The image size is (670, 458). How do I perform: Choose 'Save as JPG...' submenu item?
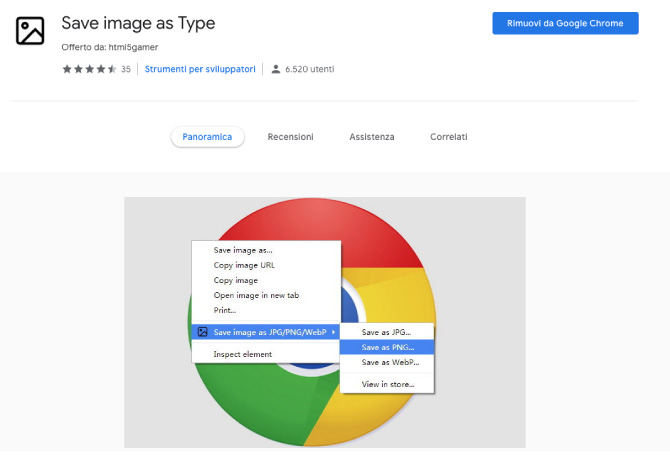pyautogui.click(x=387, y=332)
